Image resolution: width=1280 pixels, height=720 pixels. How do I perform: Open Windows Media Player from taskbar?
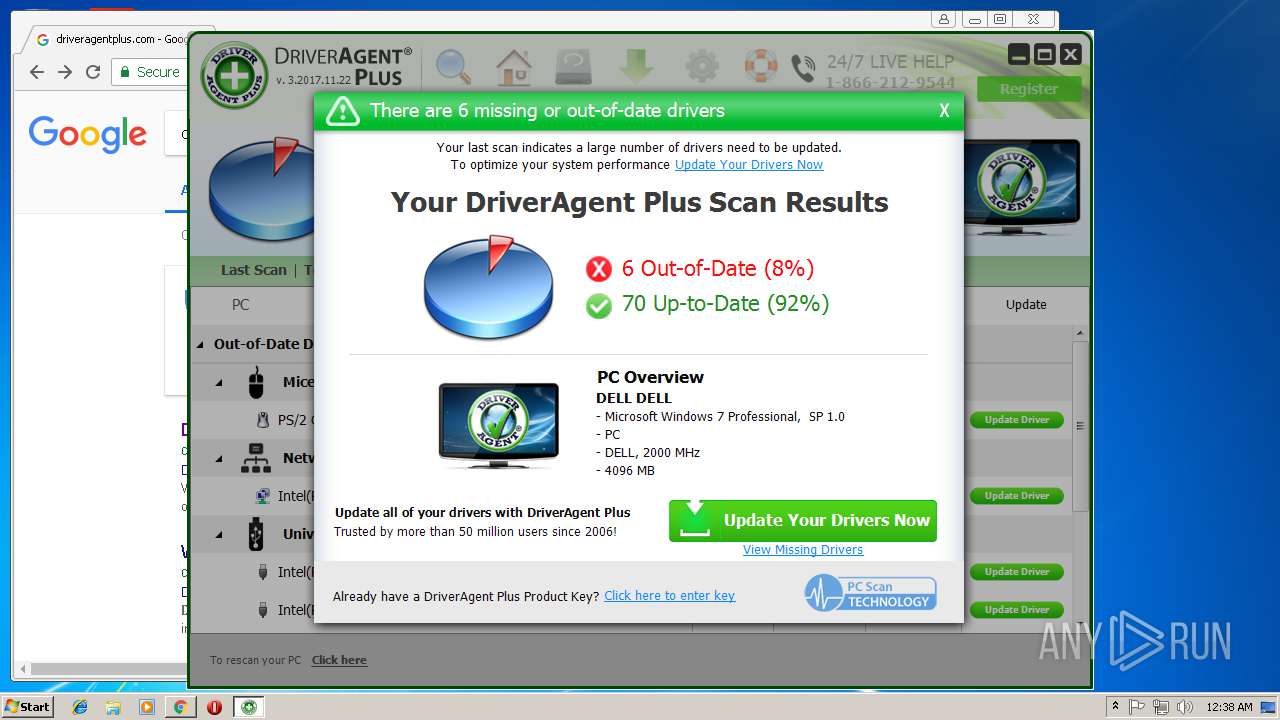click(x=147, y=707)
